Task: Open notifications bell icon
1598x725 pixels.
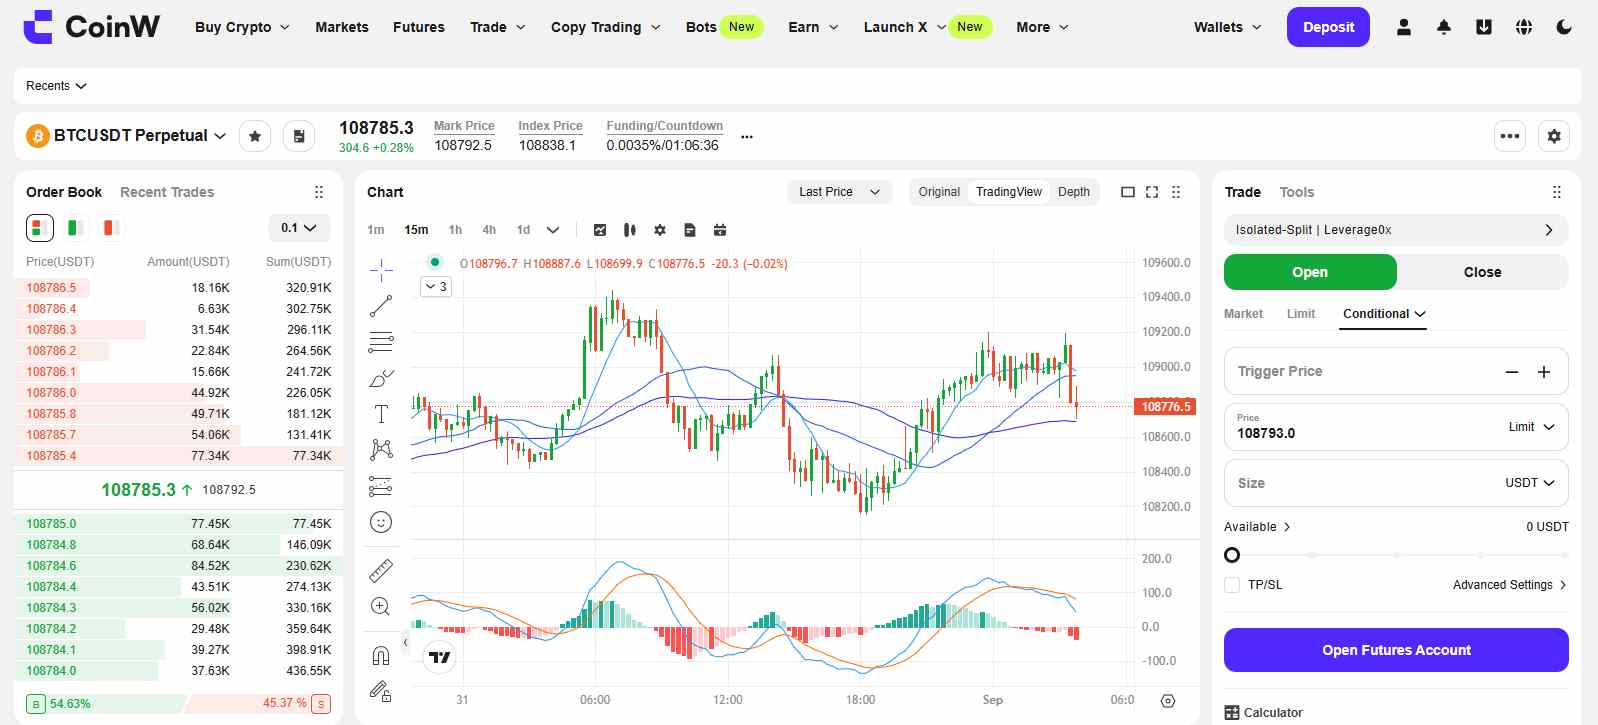Action: coord(1443,27)
